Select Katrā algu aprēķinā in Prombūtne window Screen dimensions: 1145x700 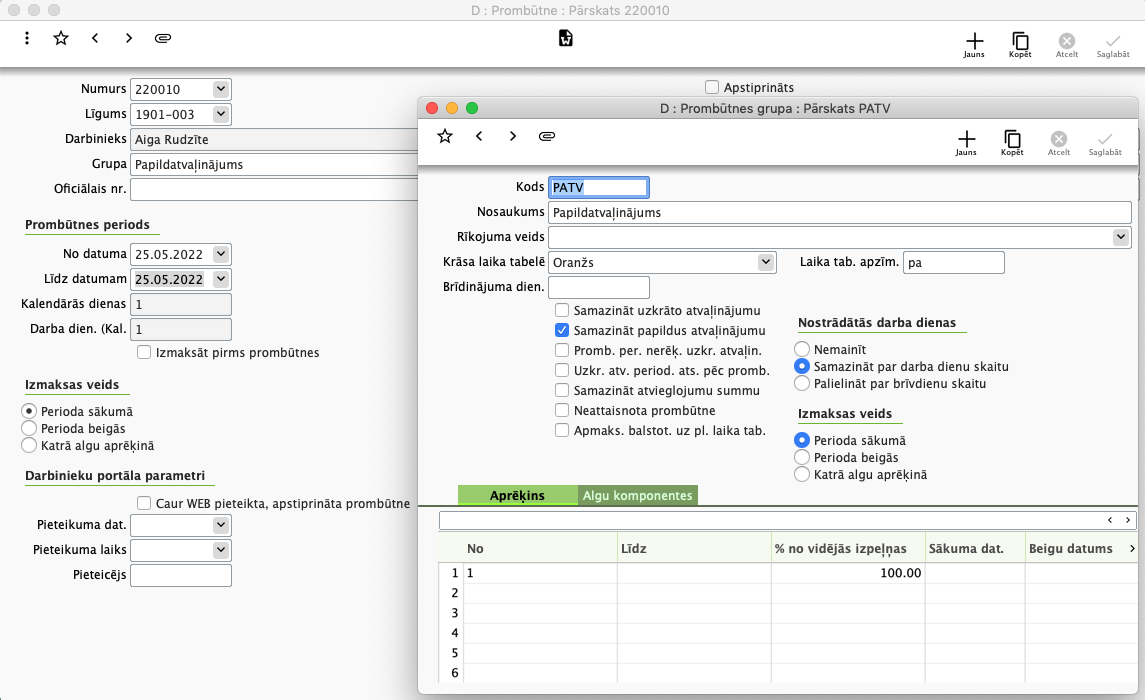click(x=28, y=445)
